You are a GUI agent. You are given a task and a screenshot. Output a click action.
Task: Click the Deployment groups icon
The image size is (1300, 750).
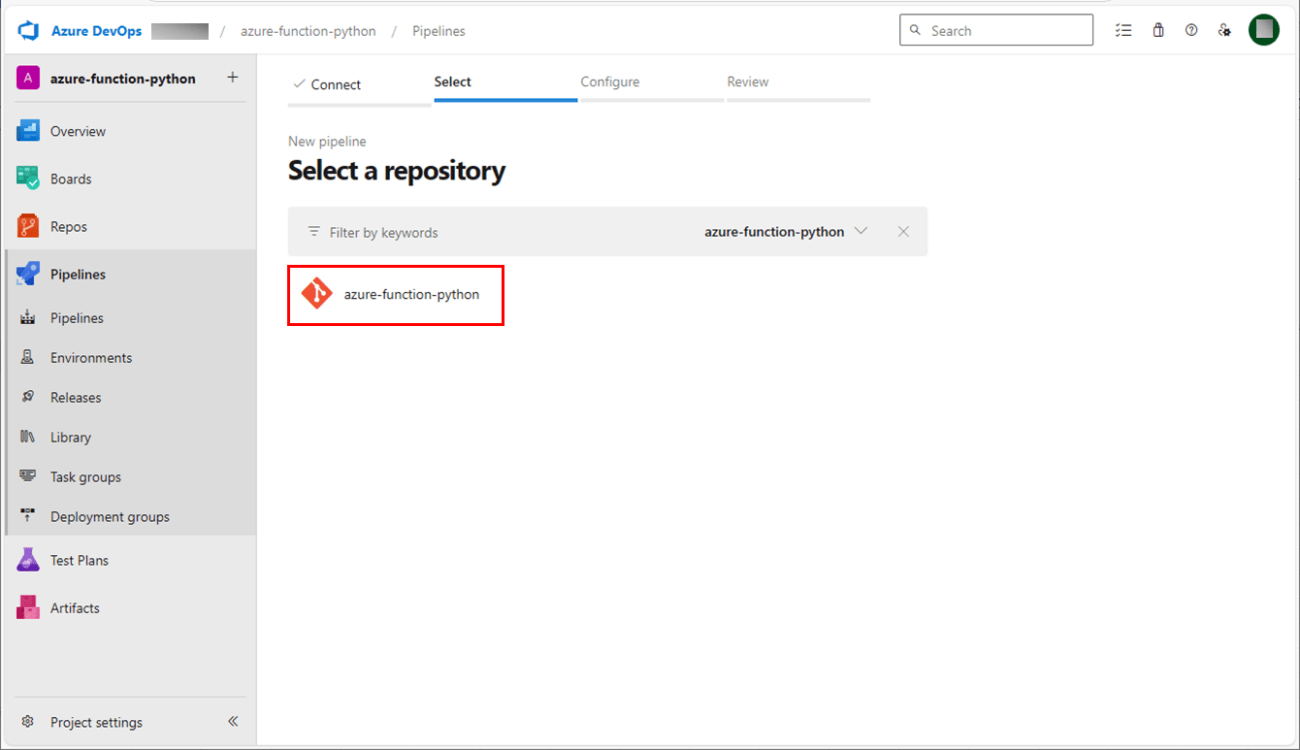point(28,517)
